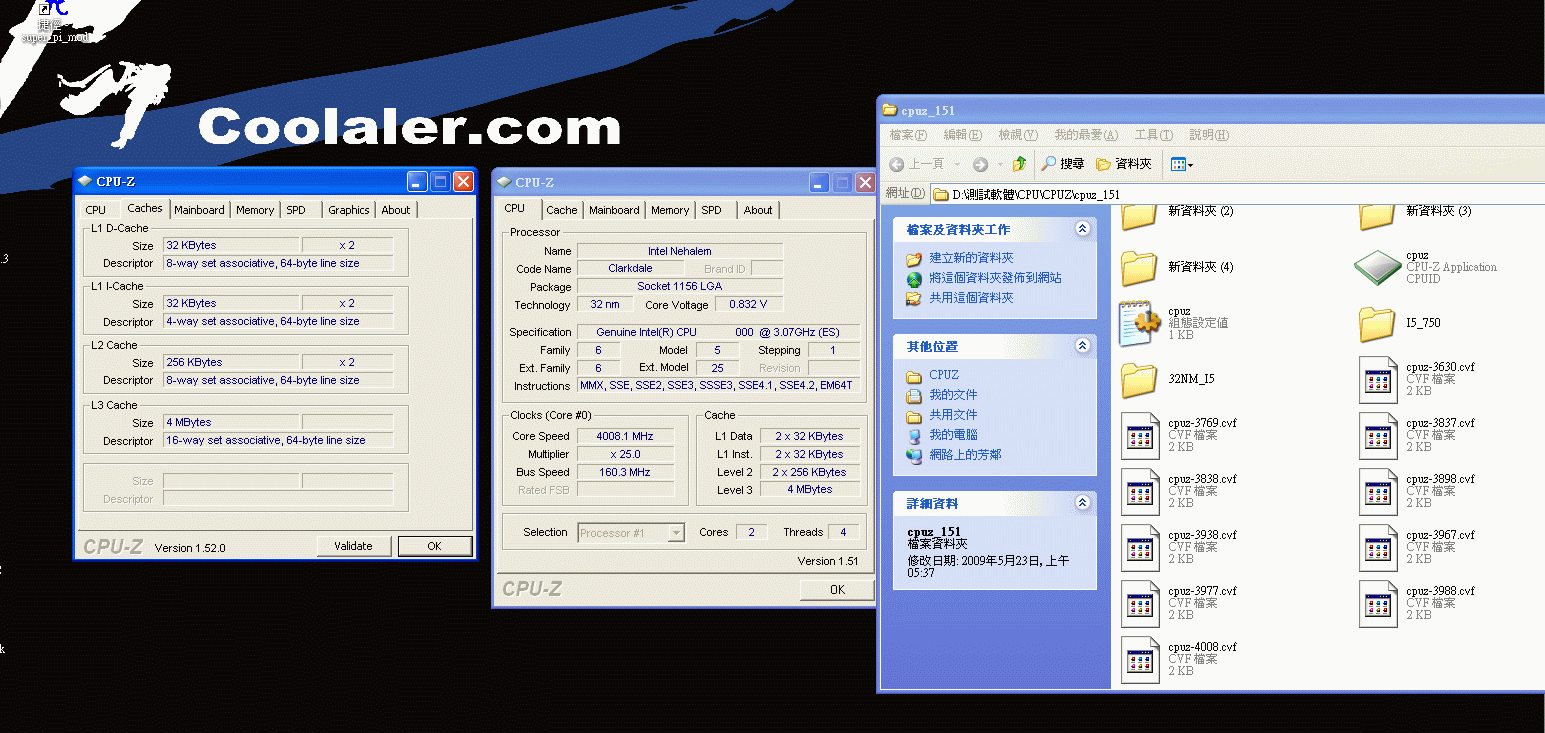The width and height of the screenshot is (1545, 733).
Task: Open the Back button history dropdown arrow
Action: (957, 164)
